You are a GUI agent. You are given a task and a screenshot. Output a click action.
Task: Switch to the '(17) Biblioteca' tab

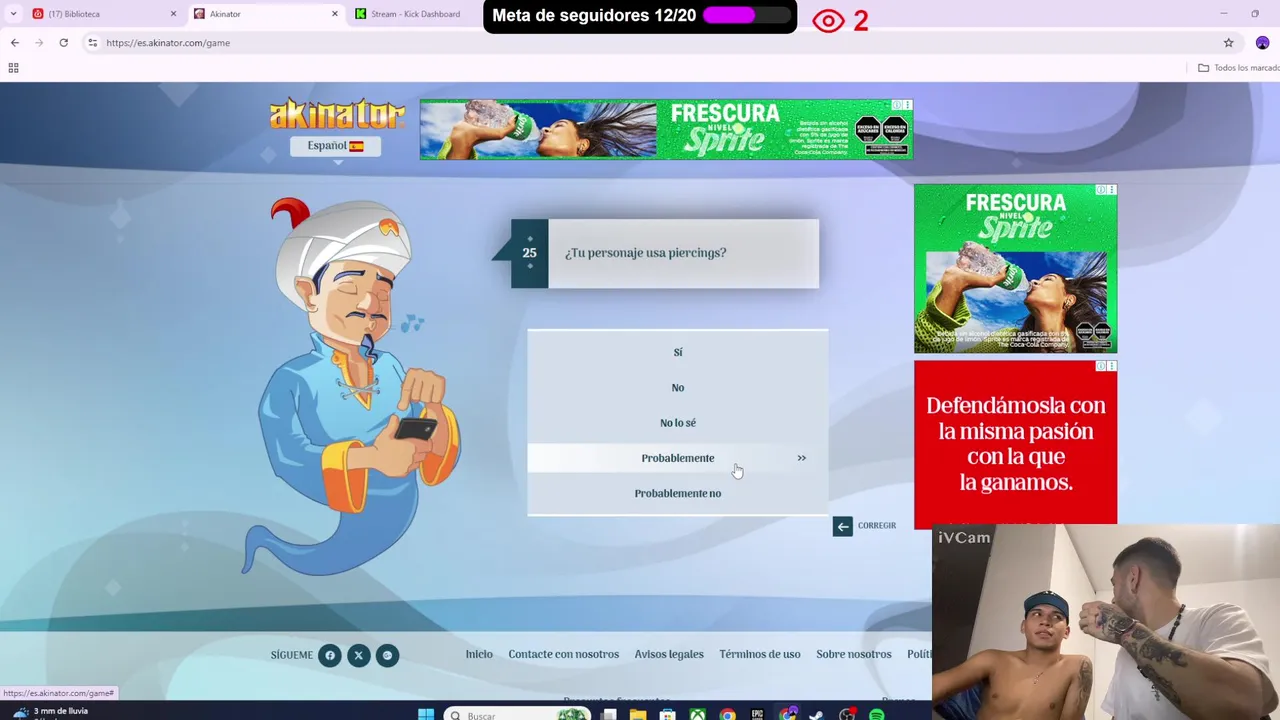[105, 14]
